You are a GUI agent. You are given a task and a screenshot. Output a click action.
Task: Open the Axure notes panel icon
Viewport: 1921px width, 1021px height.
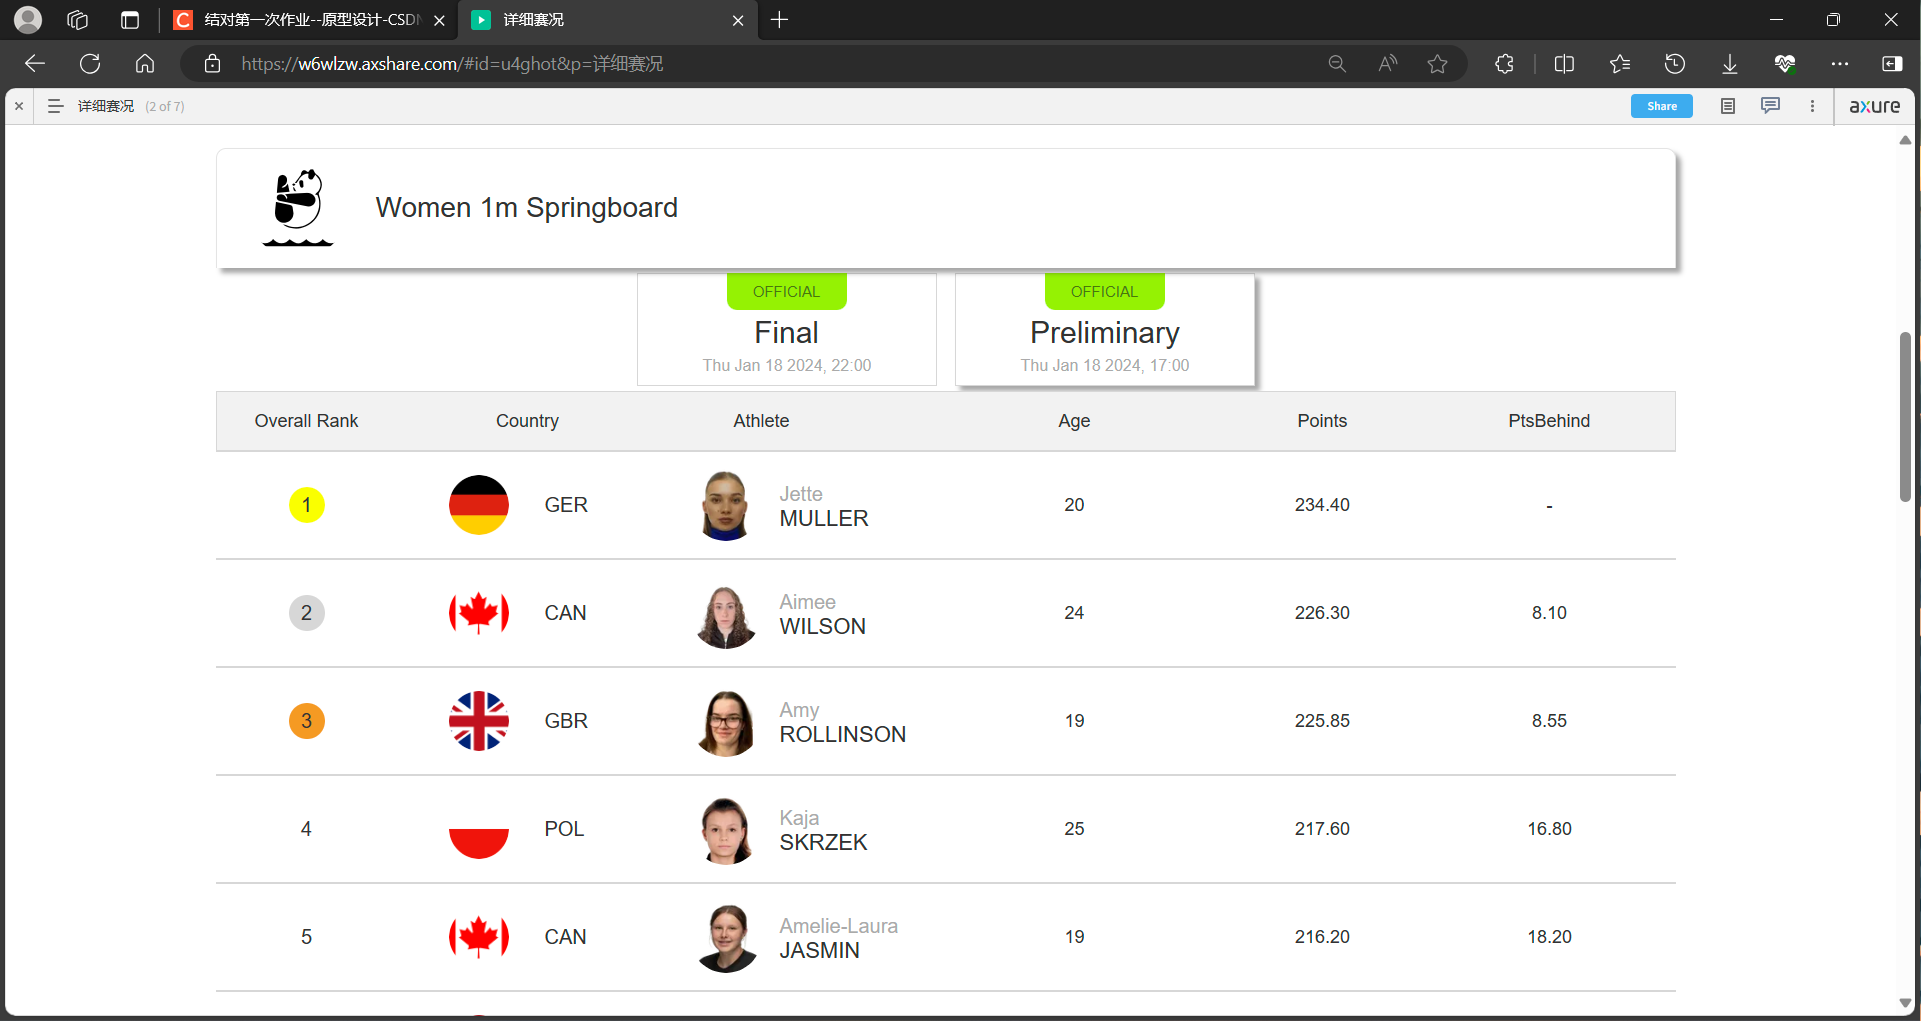1728,106
